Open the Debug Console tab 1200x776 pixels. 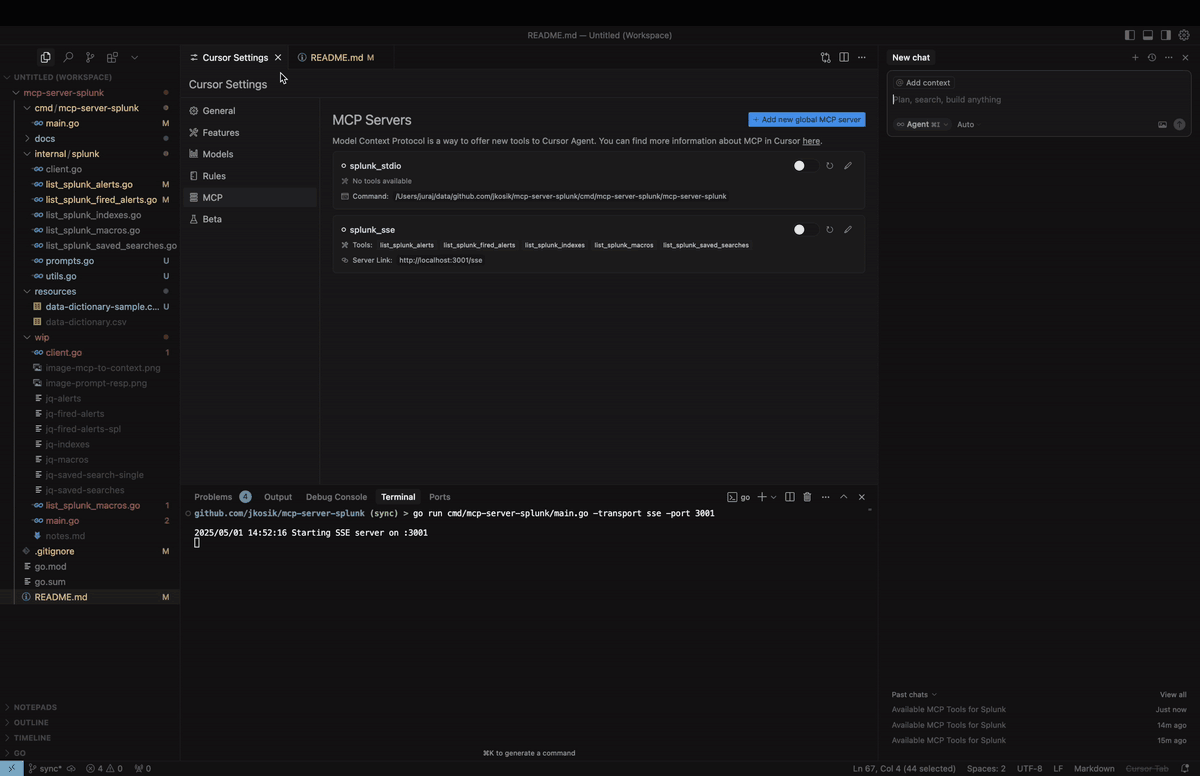(x=336, y=496)
